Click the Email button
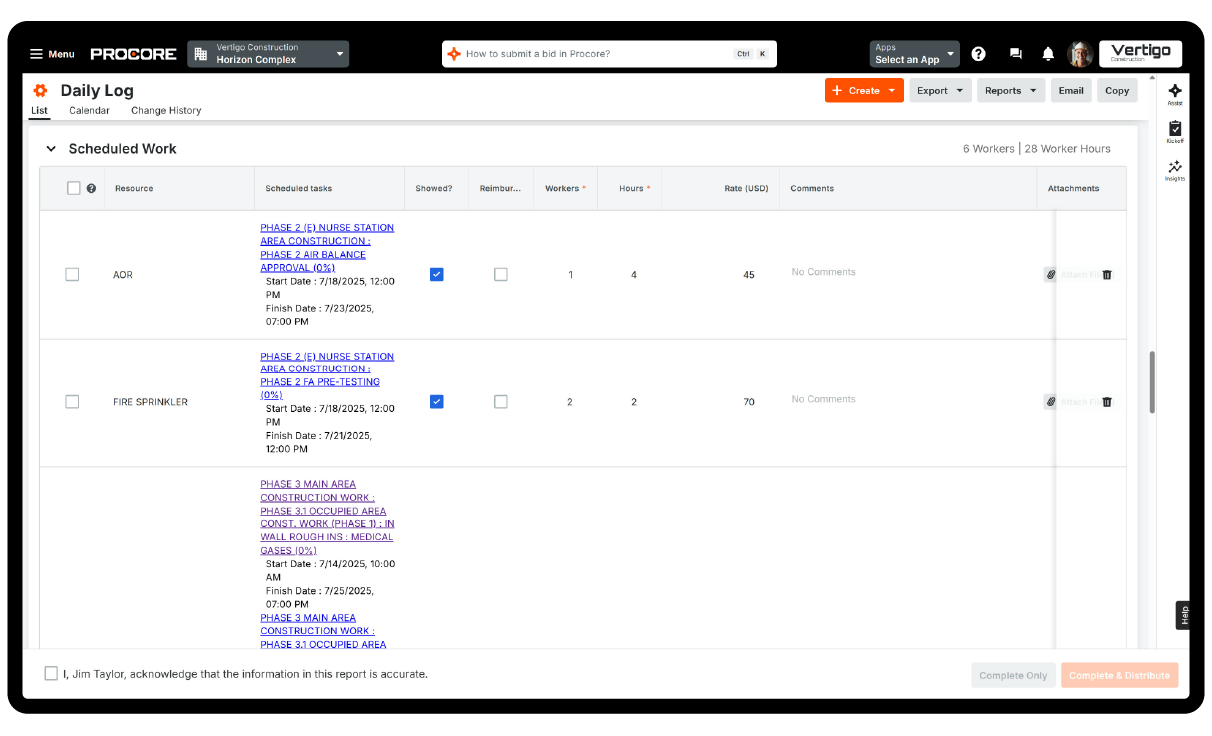 click(x=1071, y=90)
